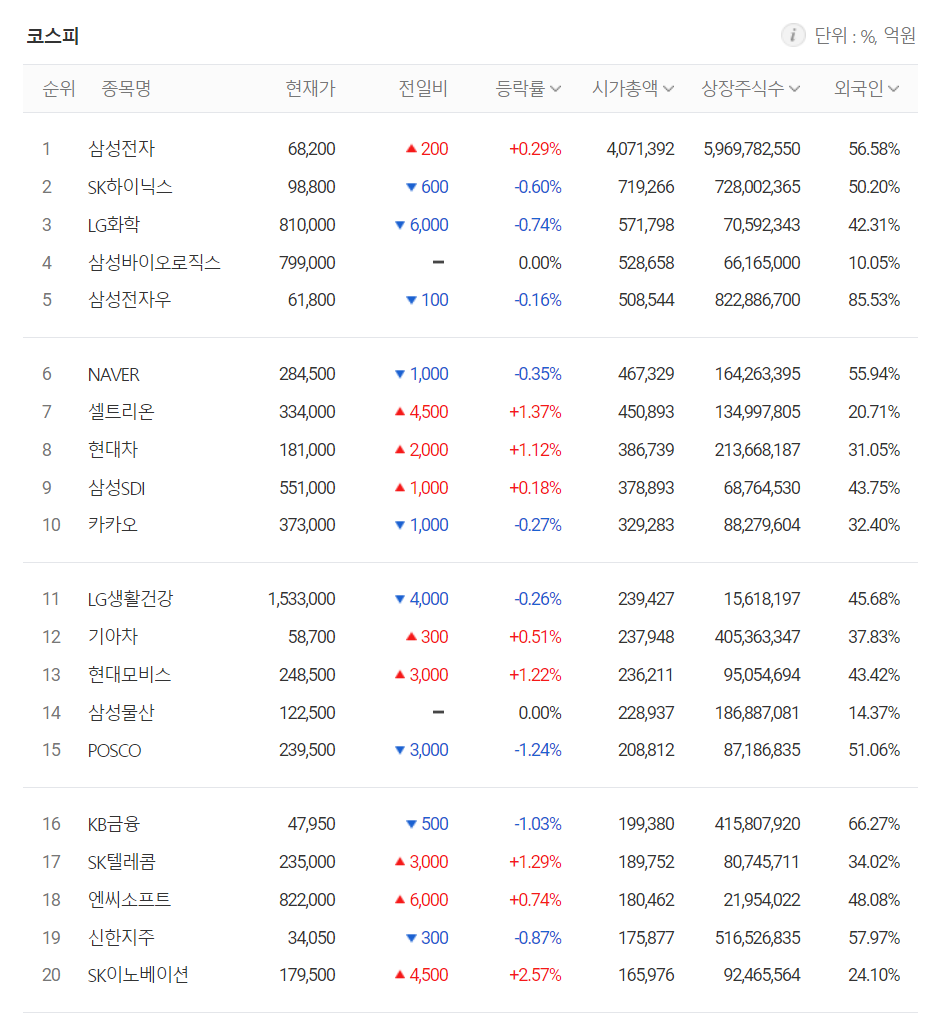This screenshot has width=943, height=1023.
Task: Open the 기아차 stock link
Action: click(113, 637)
